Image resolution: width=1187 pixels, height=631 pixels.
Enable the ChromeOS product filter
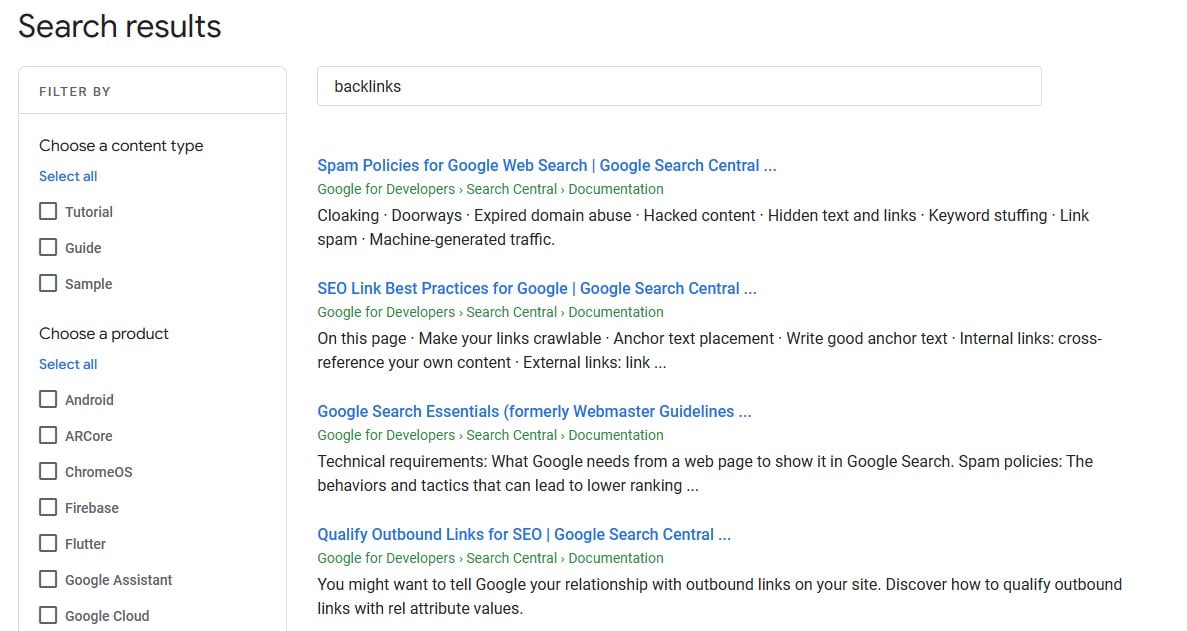click(47, 471)
